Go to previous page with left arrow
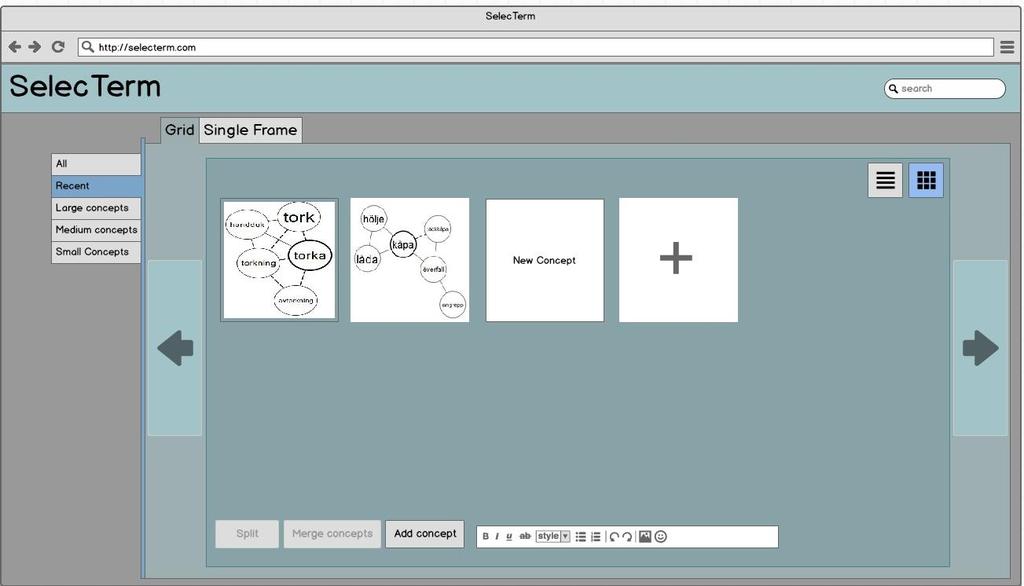Viewport: 1024px width, 586px height. (175, 348)
